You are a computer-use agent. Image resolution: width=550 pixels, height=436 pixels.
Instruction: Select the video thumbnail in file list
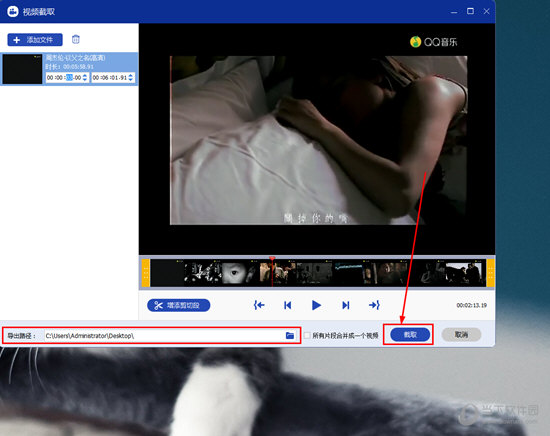tap(22, 69)
